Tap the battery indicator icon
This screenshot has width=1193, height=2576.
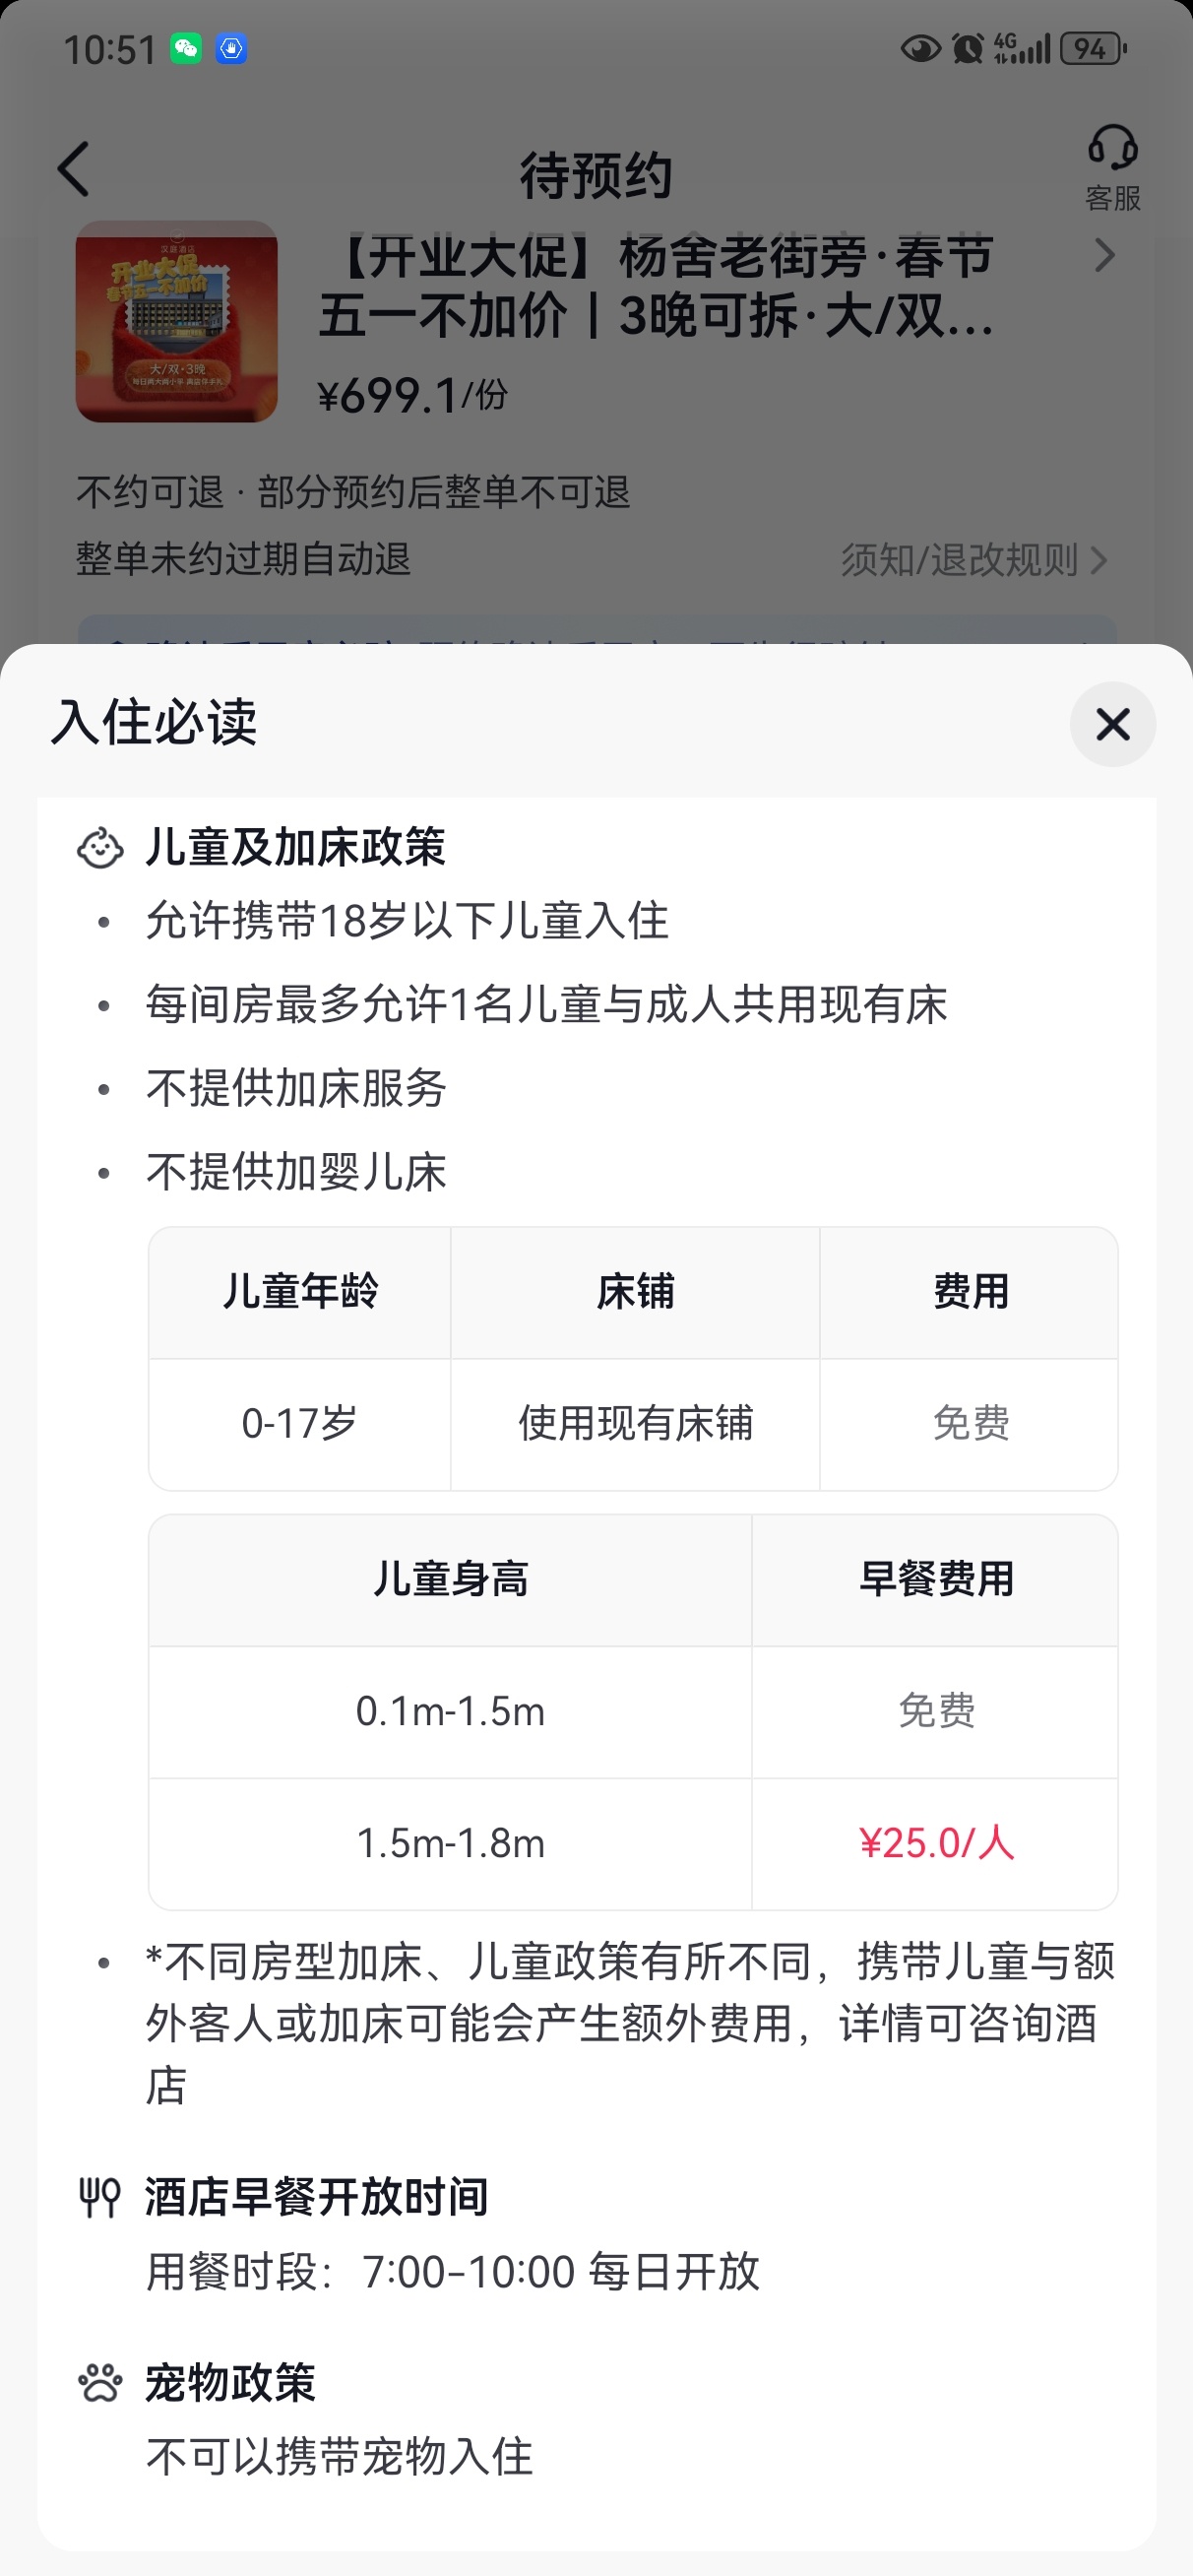point(1092,48)
